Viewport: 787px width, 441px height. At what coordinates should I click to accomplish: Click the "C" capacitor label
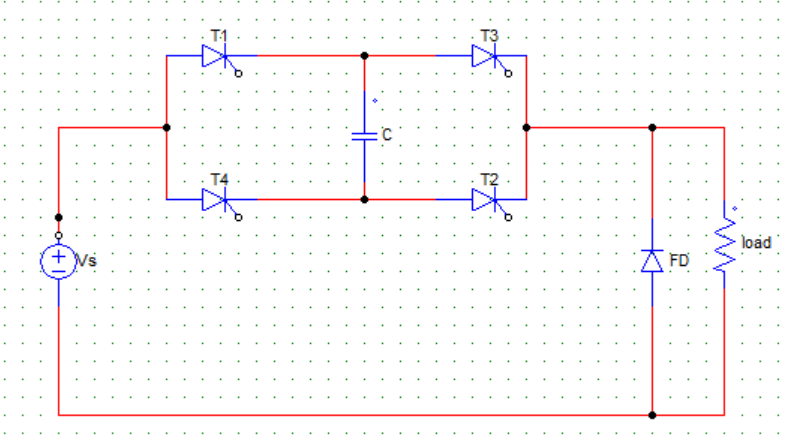[386, 135]
